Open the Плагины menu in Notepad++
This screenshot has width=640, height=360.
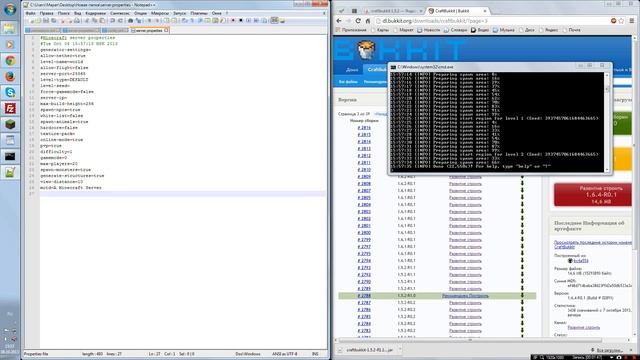pos(199,13)
